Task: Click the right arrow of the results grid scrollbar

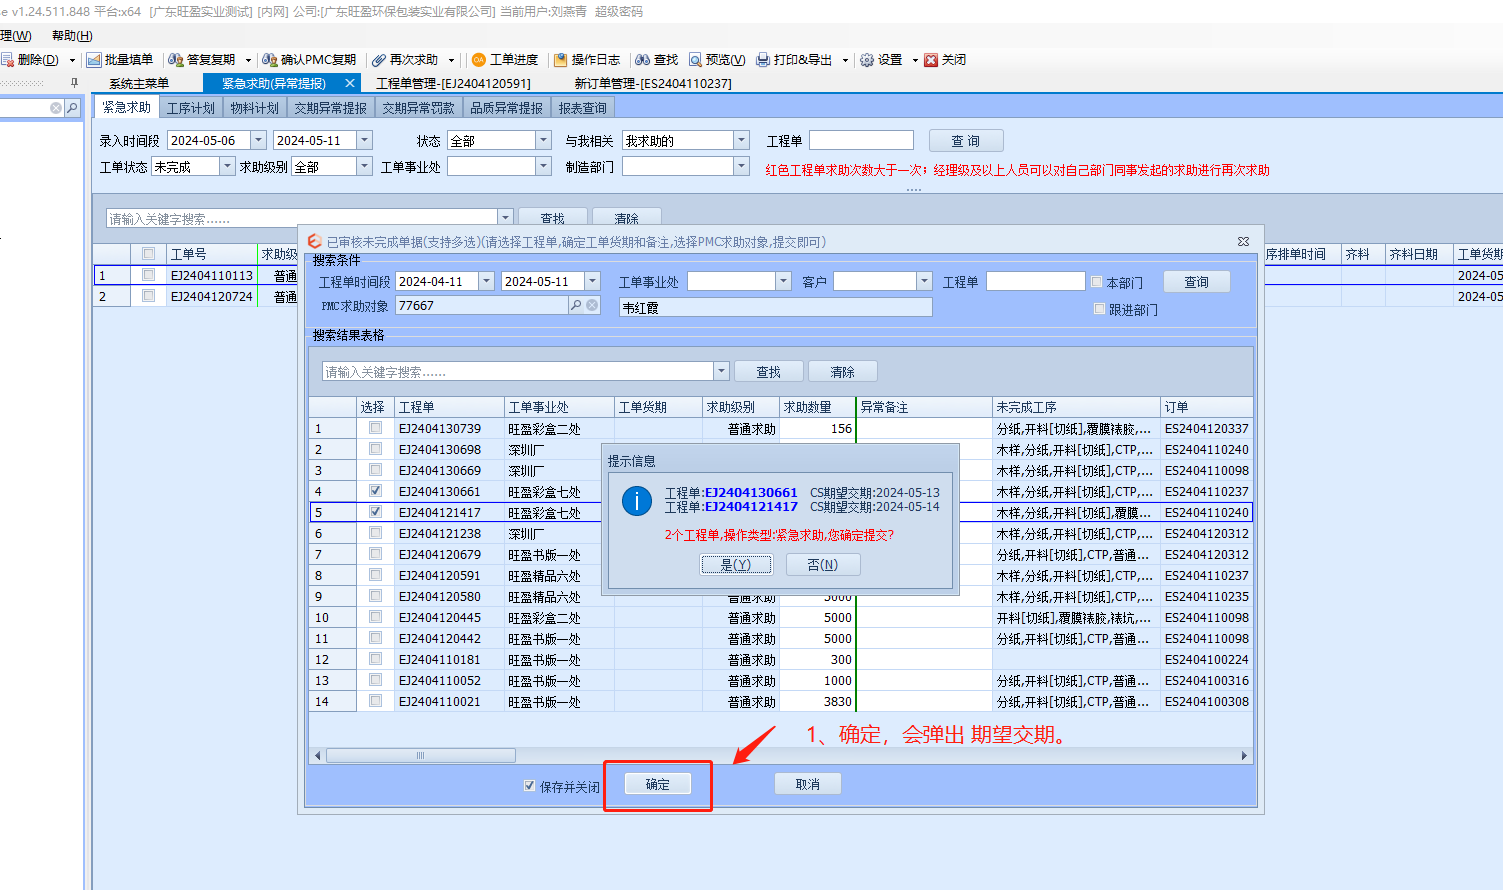Action: (x=1244, y=755)
